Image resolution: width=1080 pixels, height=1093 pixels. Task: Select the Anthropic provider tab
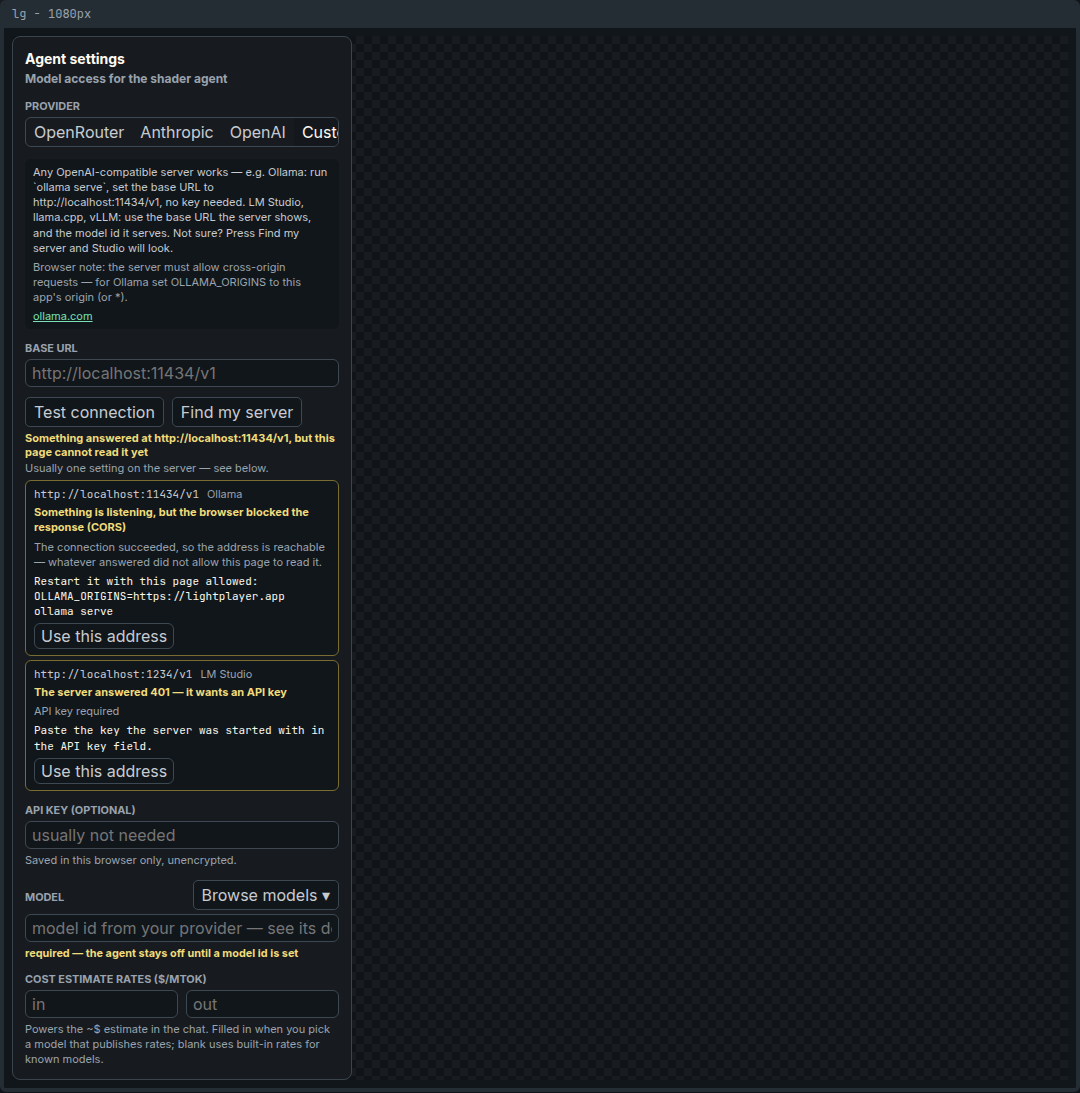tap(177, 132)
